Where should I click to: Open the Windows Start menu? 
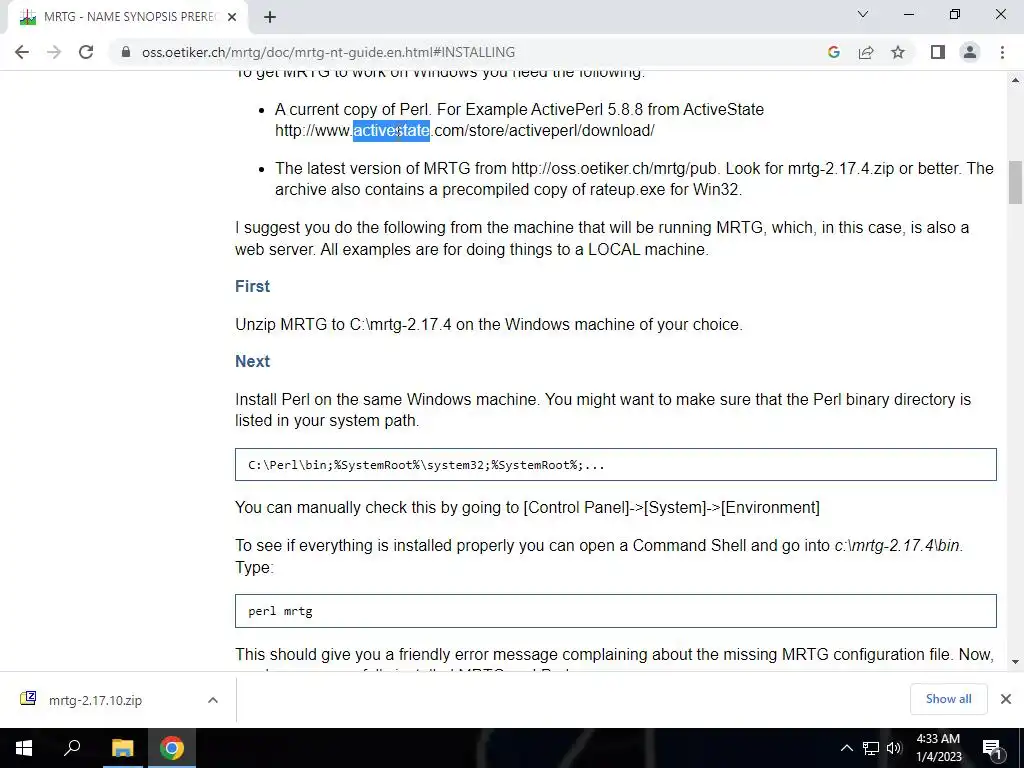click(24, 748)
